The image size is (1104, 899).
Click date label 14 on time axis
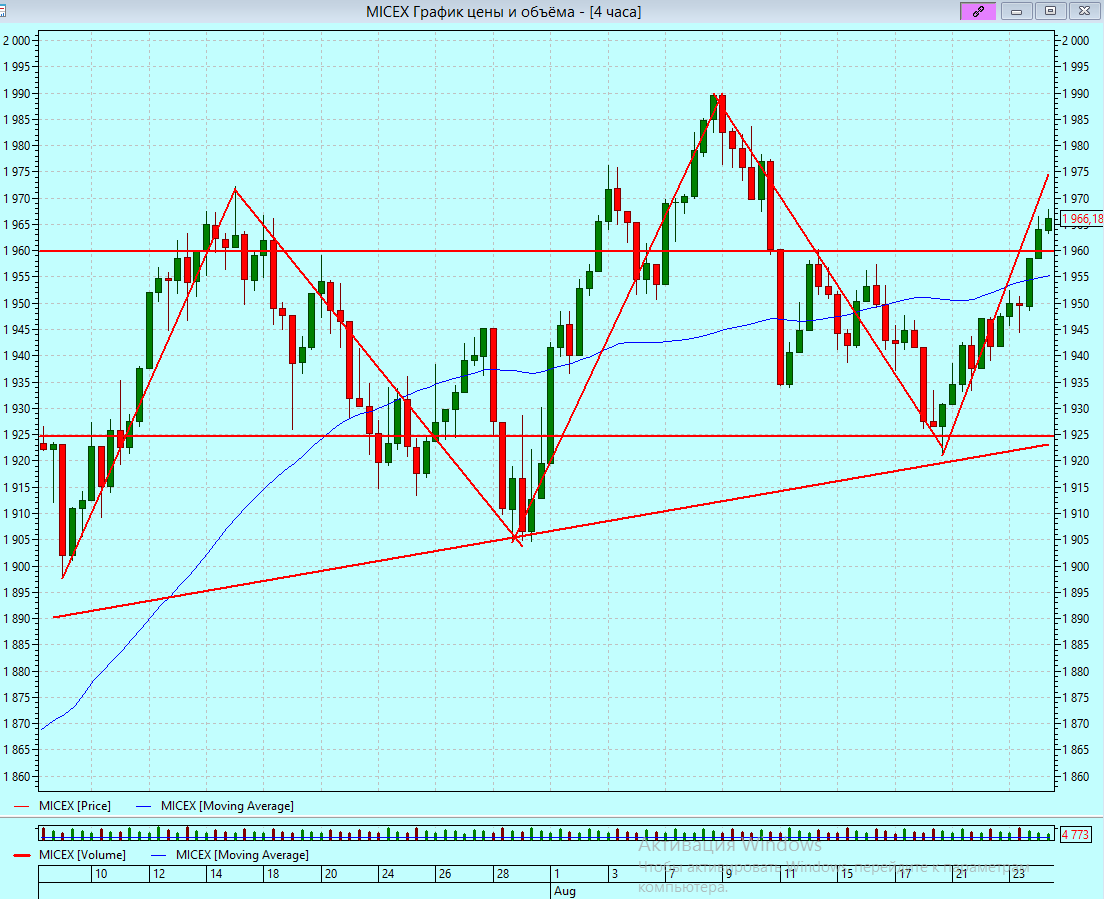pos(215,874)
